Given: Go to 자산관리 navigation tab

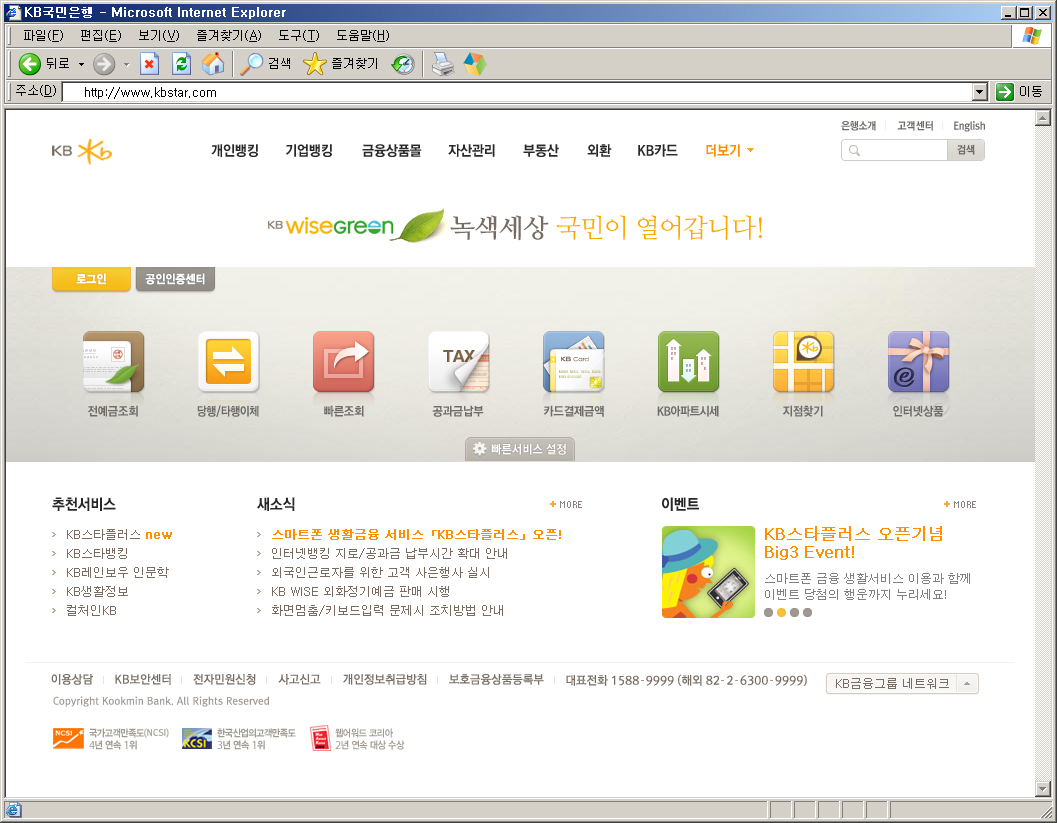Looking at the screenshot, I should 472,150.
